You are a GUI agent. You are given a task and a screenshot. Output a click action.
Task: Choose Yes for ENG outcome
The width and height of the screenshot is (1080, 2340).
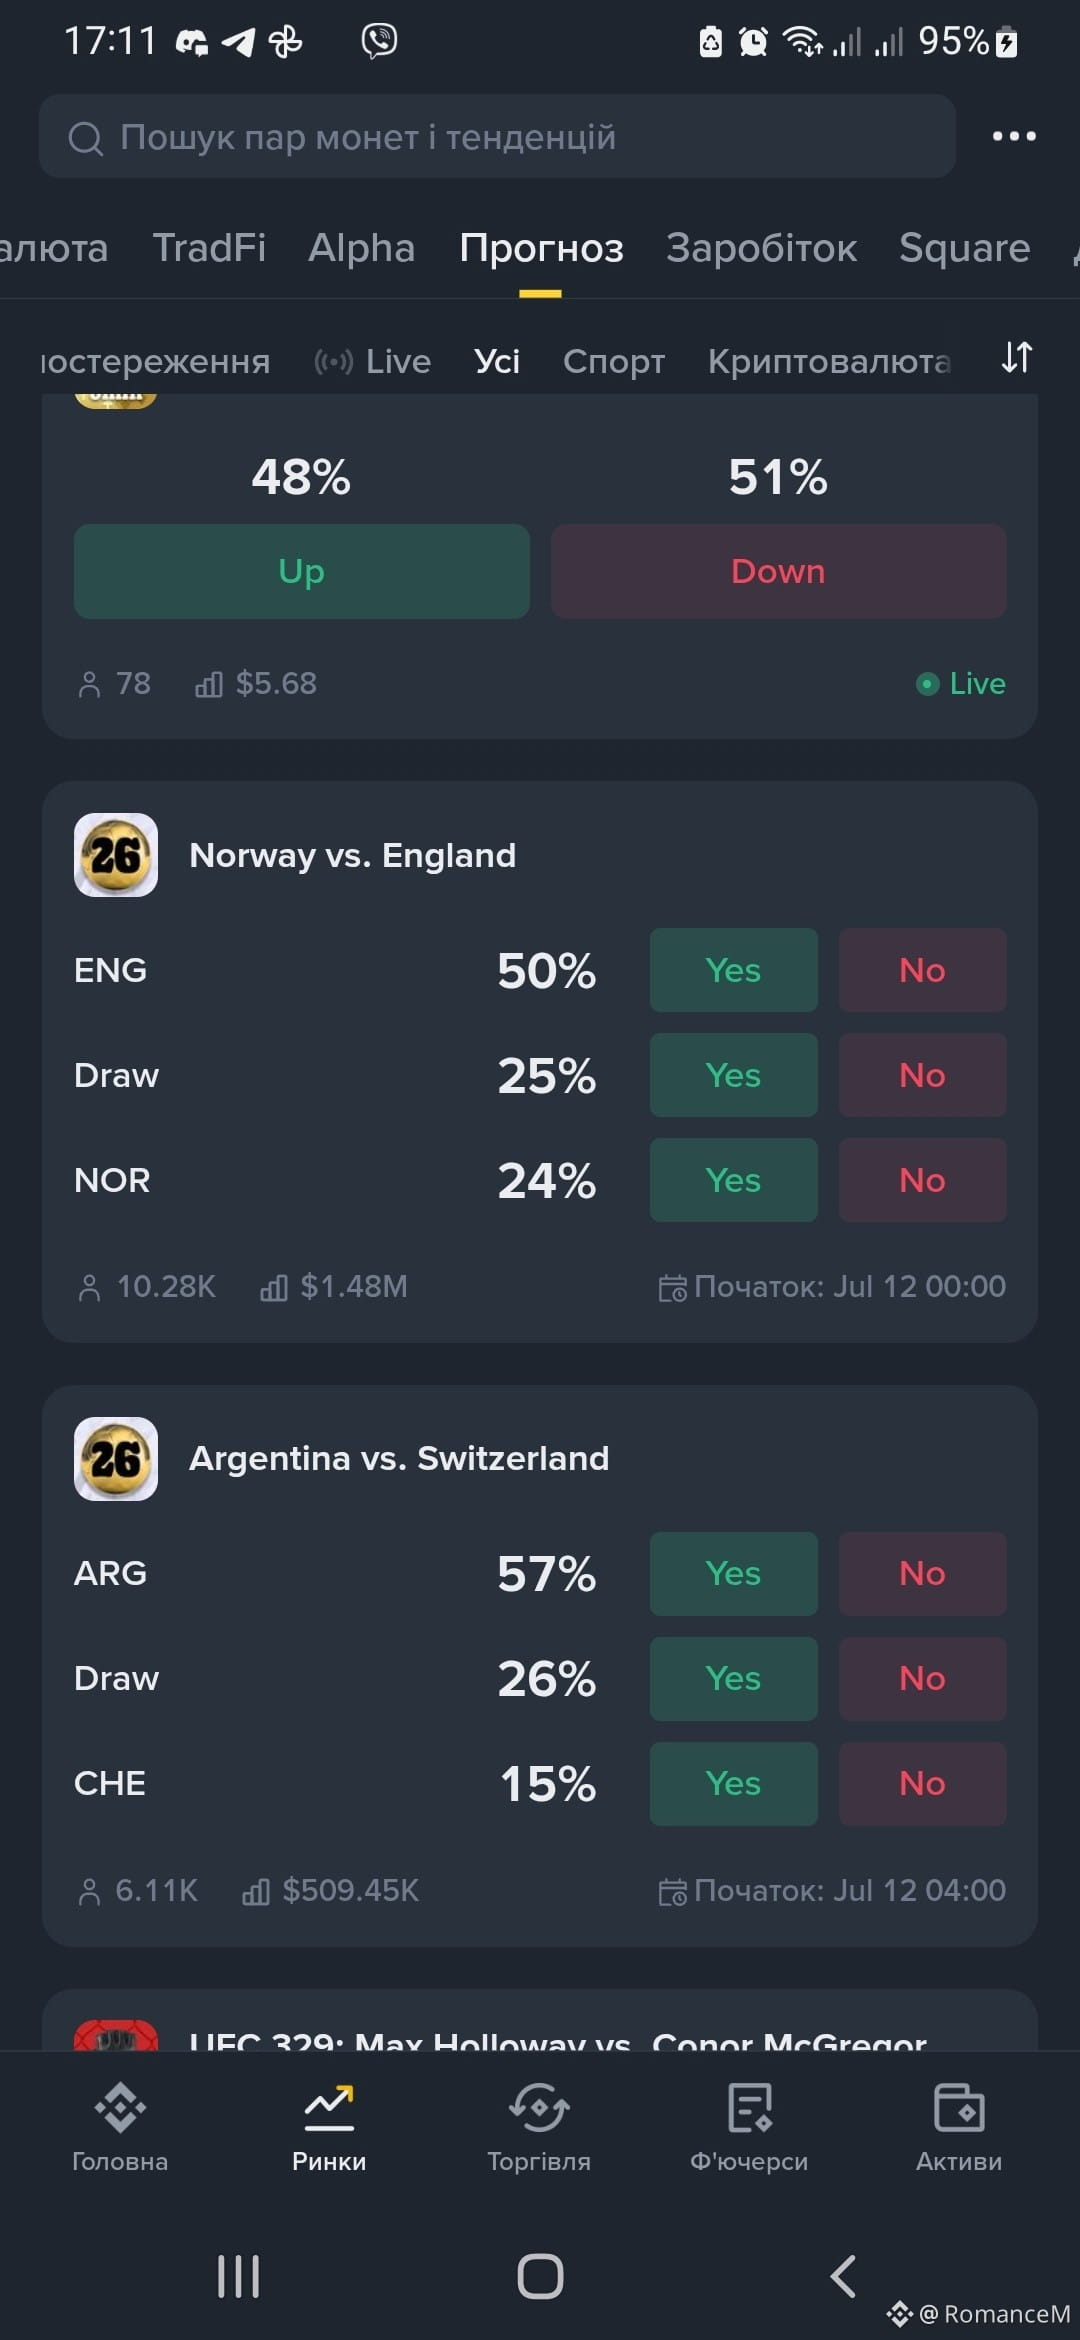click(734, 970)
